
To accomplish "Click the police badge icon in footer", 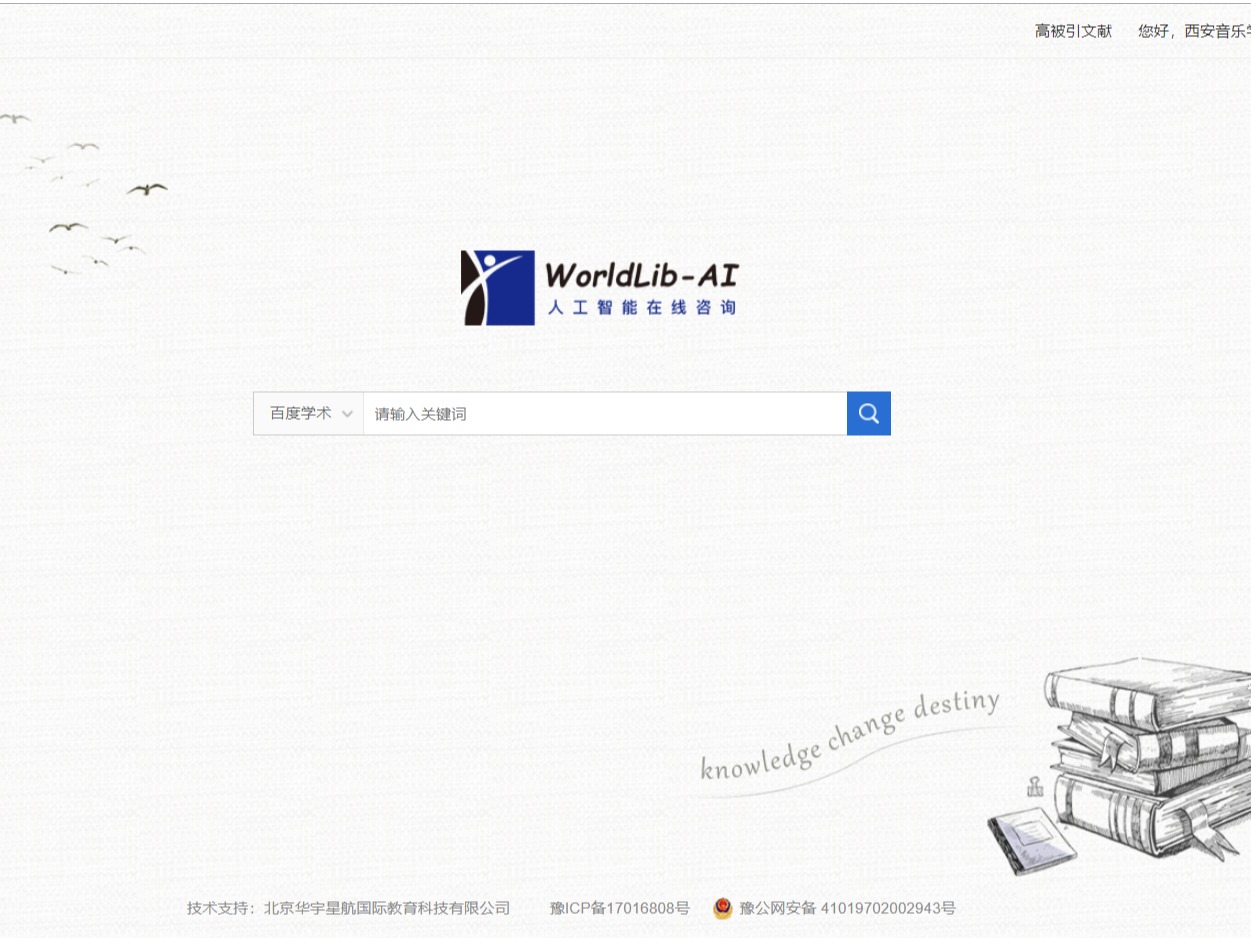I will [x=723, y=908].
